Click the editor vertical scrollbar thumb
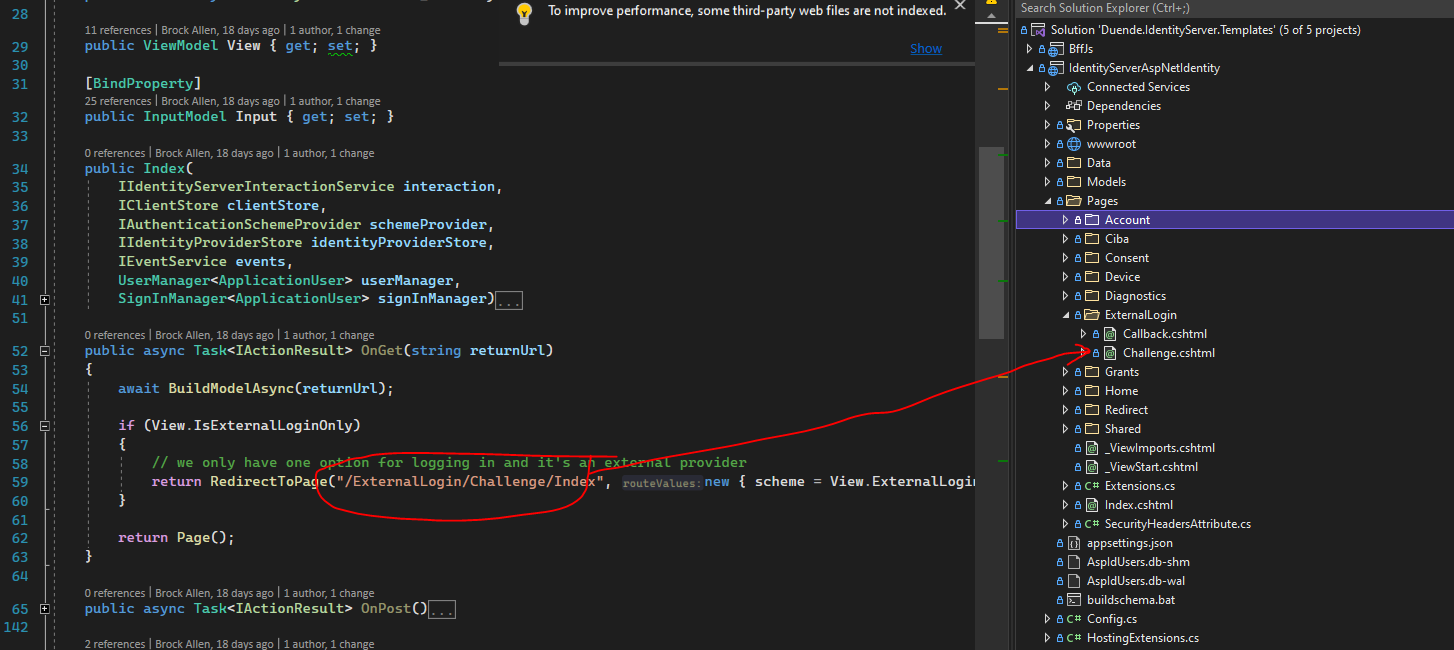This screenshot has height=650, width=1454. (x=991, y=243)
